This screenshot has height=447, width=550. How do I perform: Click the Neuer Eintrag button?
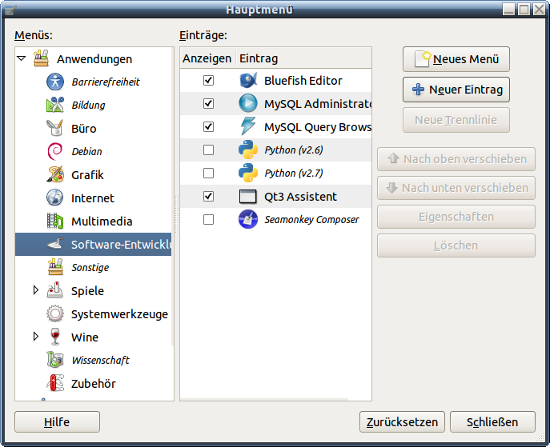456,89
